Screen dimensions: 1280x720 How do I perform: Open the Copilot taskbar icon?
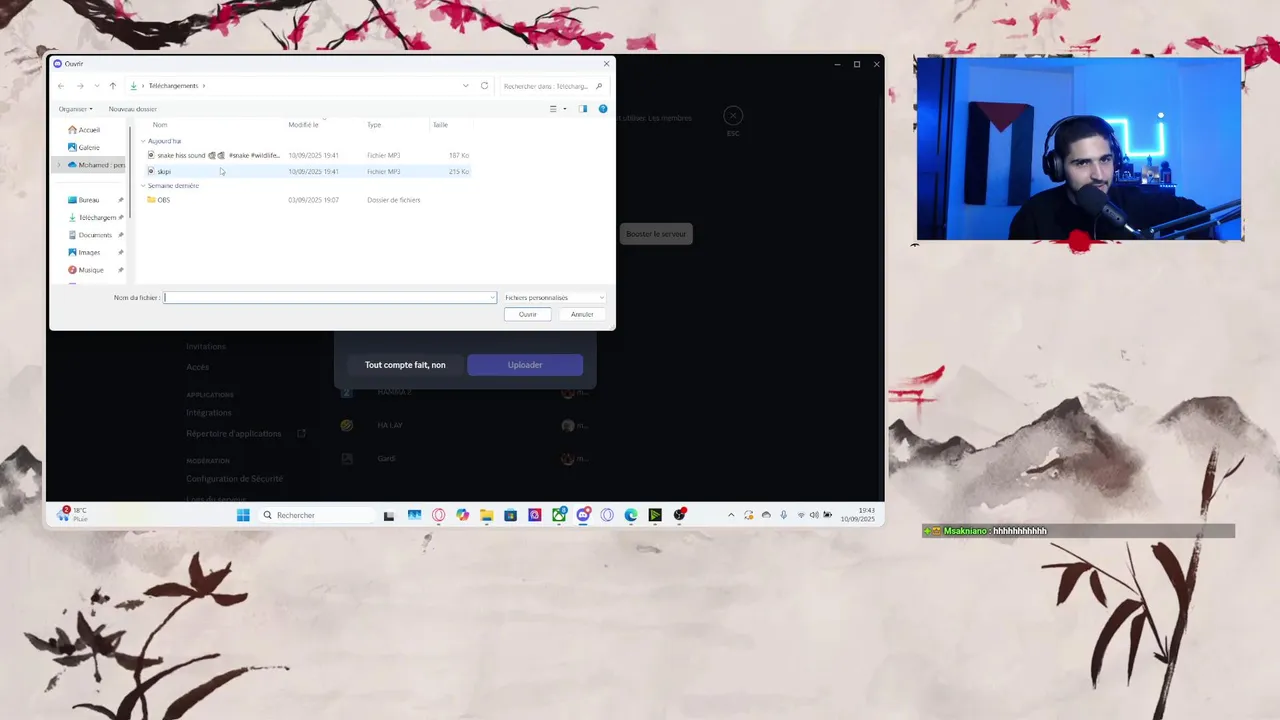tap(462, 515)
